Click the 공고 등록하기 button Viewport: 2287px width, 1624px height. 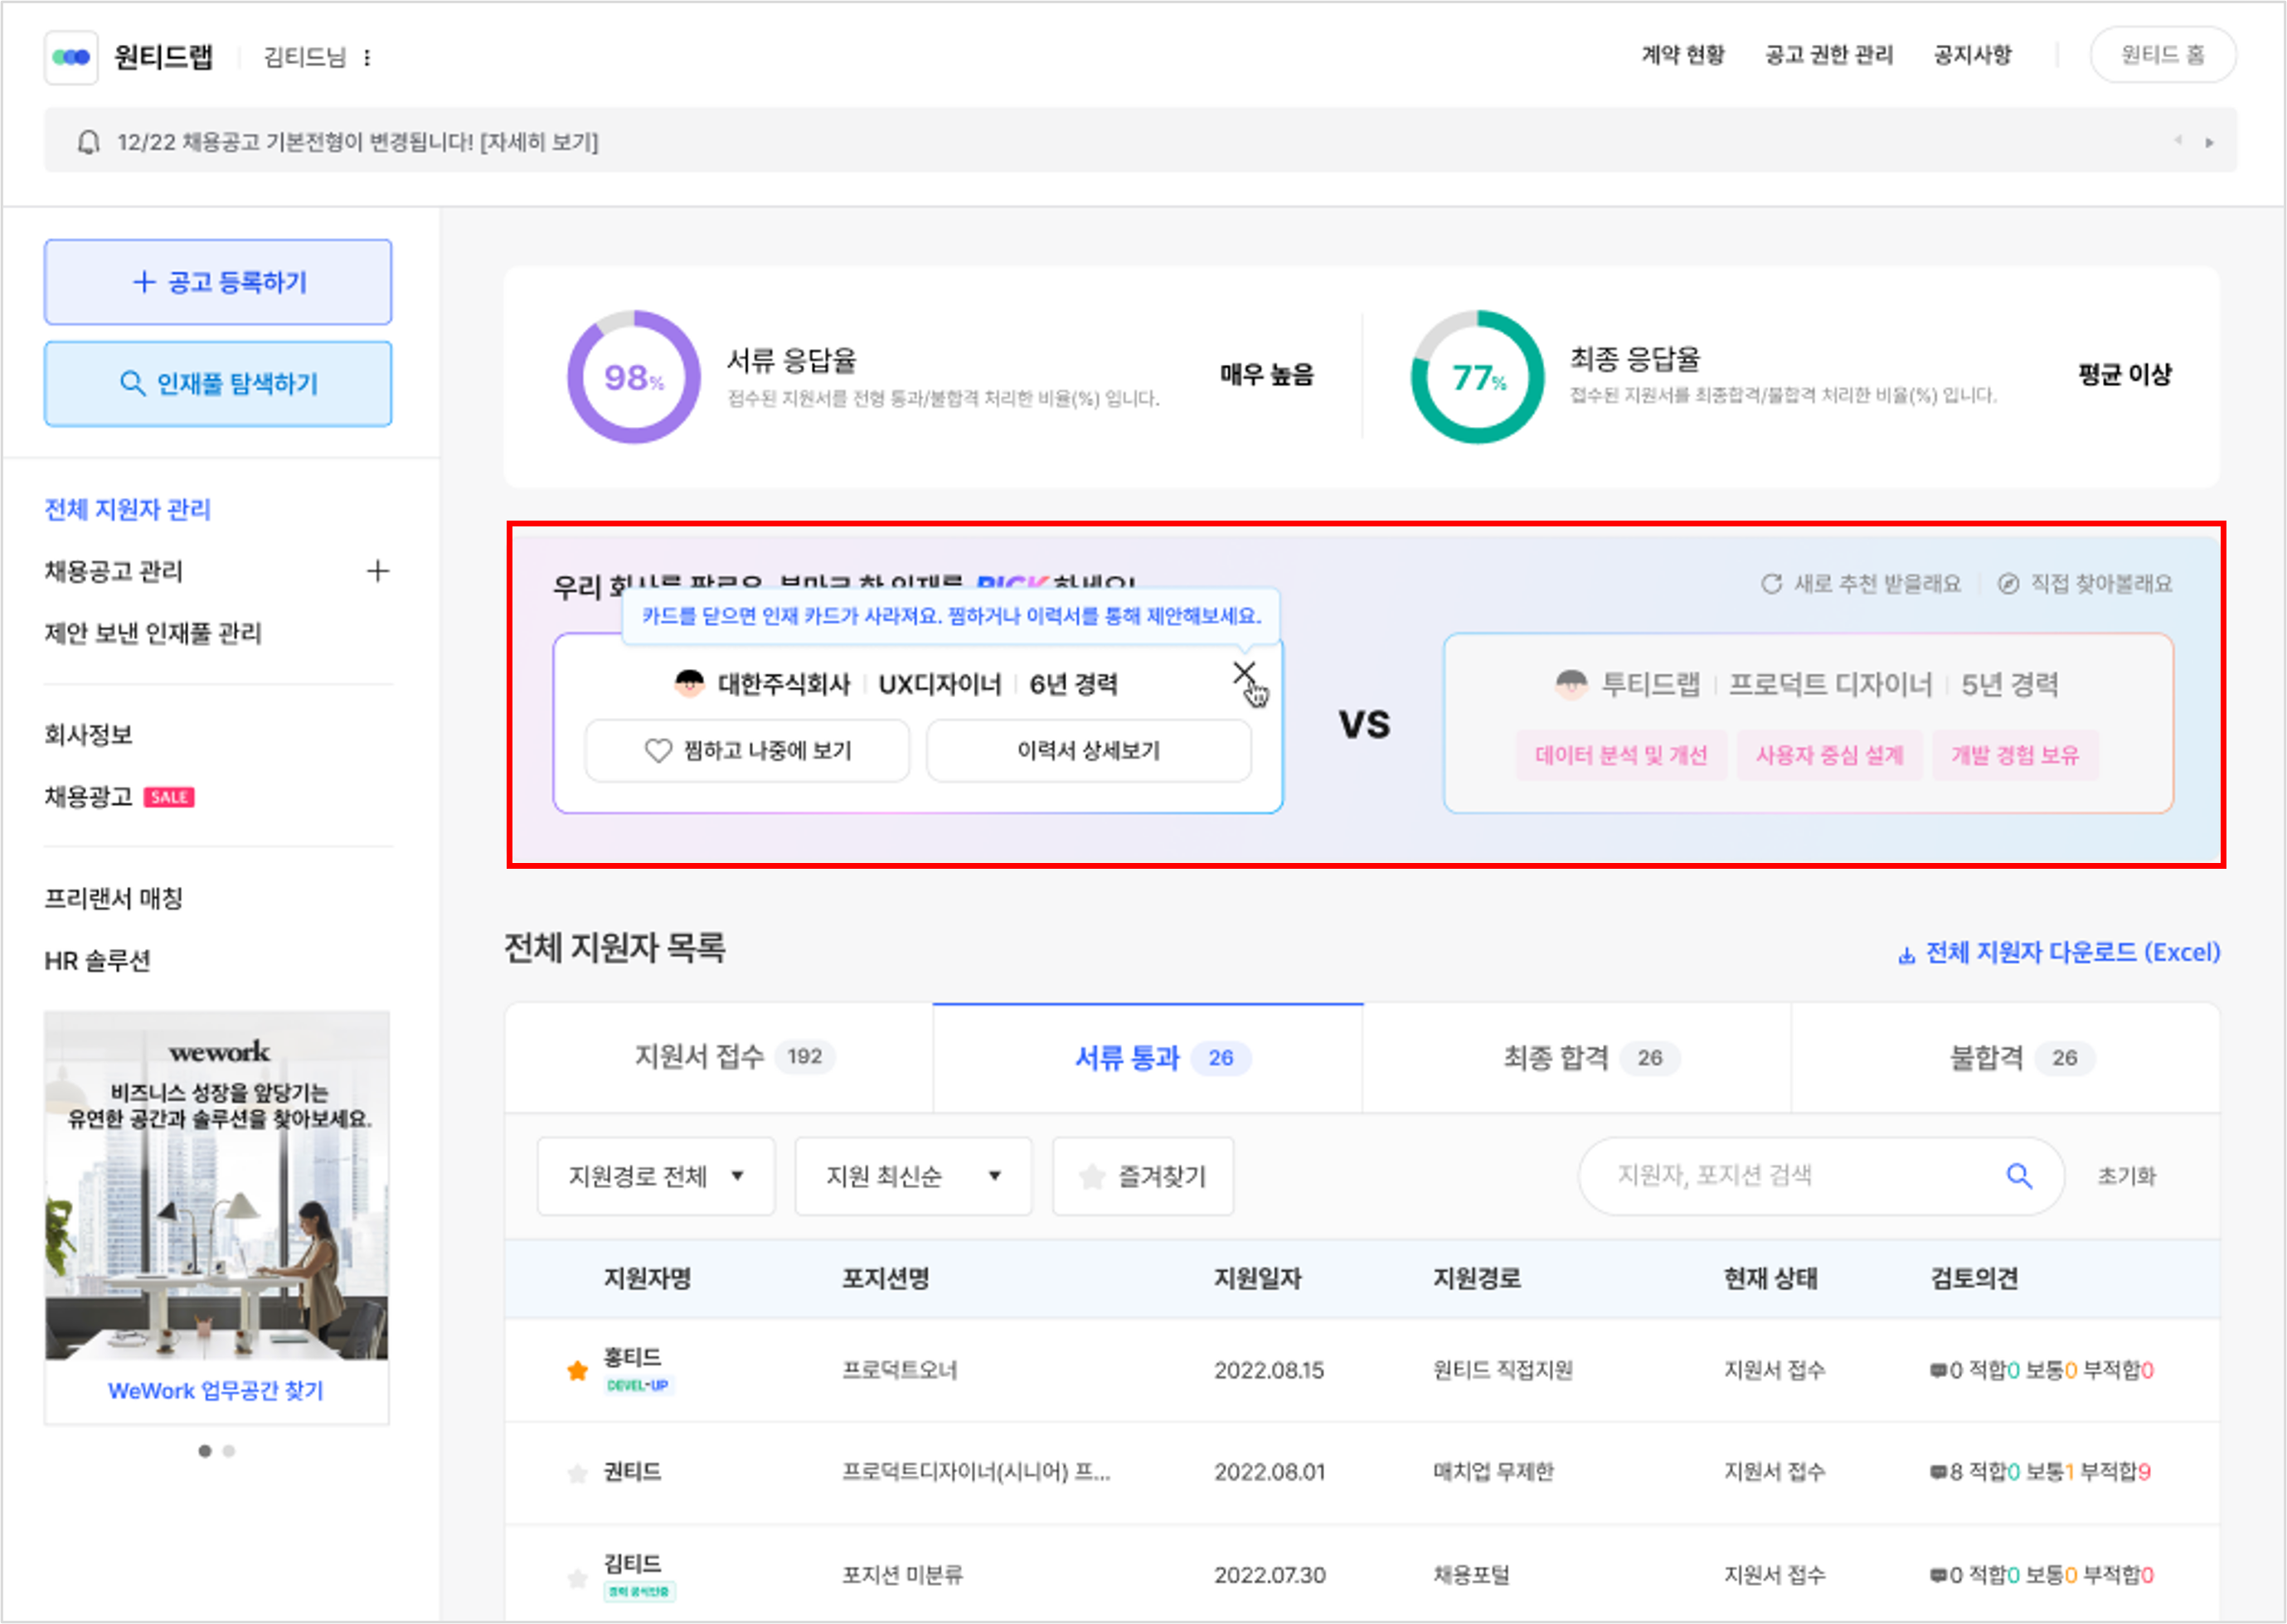[218, 282]
